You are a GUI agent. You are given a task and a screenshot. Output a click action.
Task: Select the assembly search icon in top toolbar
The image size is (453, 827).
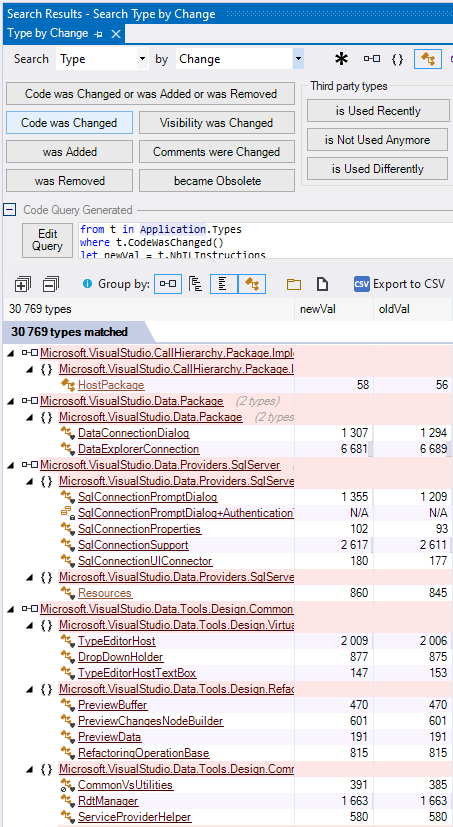[x=372, y=59]
